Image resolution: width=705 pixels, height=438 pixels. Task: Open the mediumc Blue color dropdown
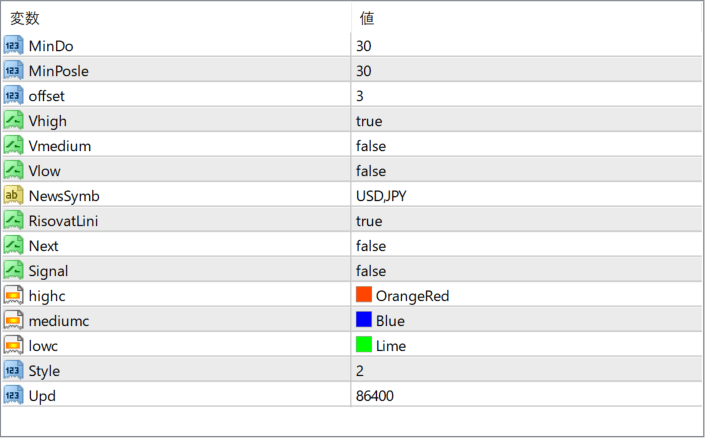(x=526, y=321)
